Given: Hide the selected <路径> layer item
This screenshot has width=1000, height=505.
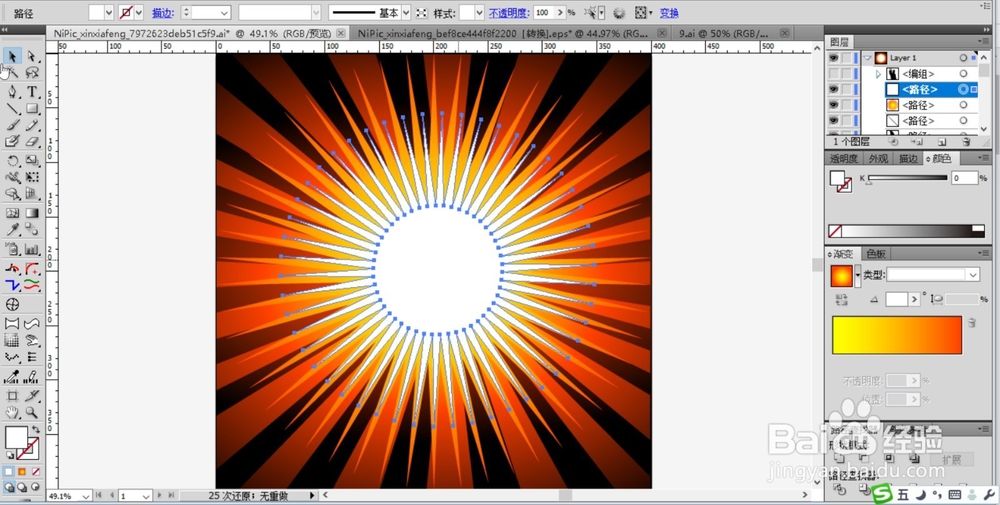Looking at the screenshot, I should pos(834,89).
